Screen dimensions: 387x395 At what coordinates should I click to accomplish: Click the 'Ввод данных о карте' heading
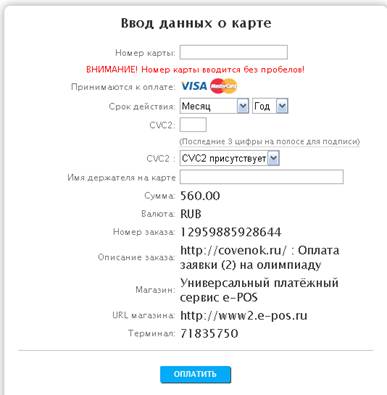[x=196, y=23]
